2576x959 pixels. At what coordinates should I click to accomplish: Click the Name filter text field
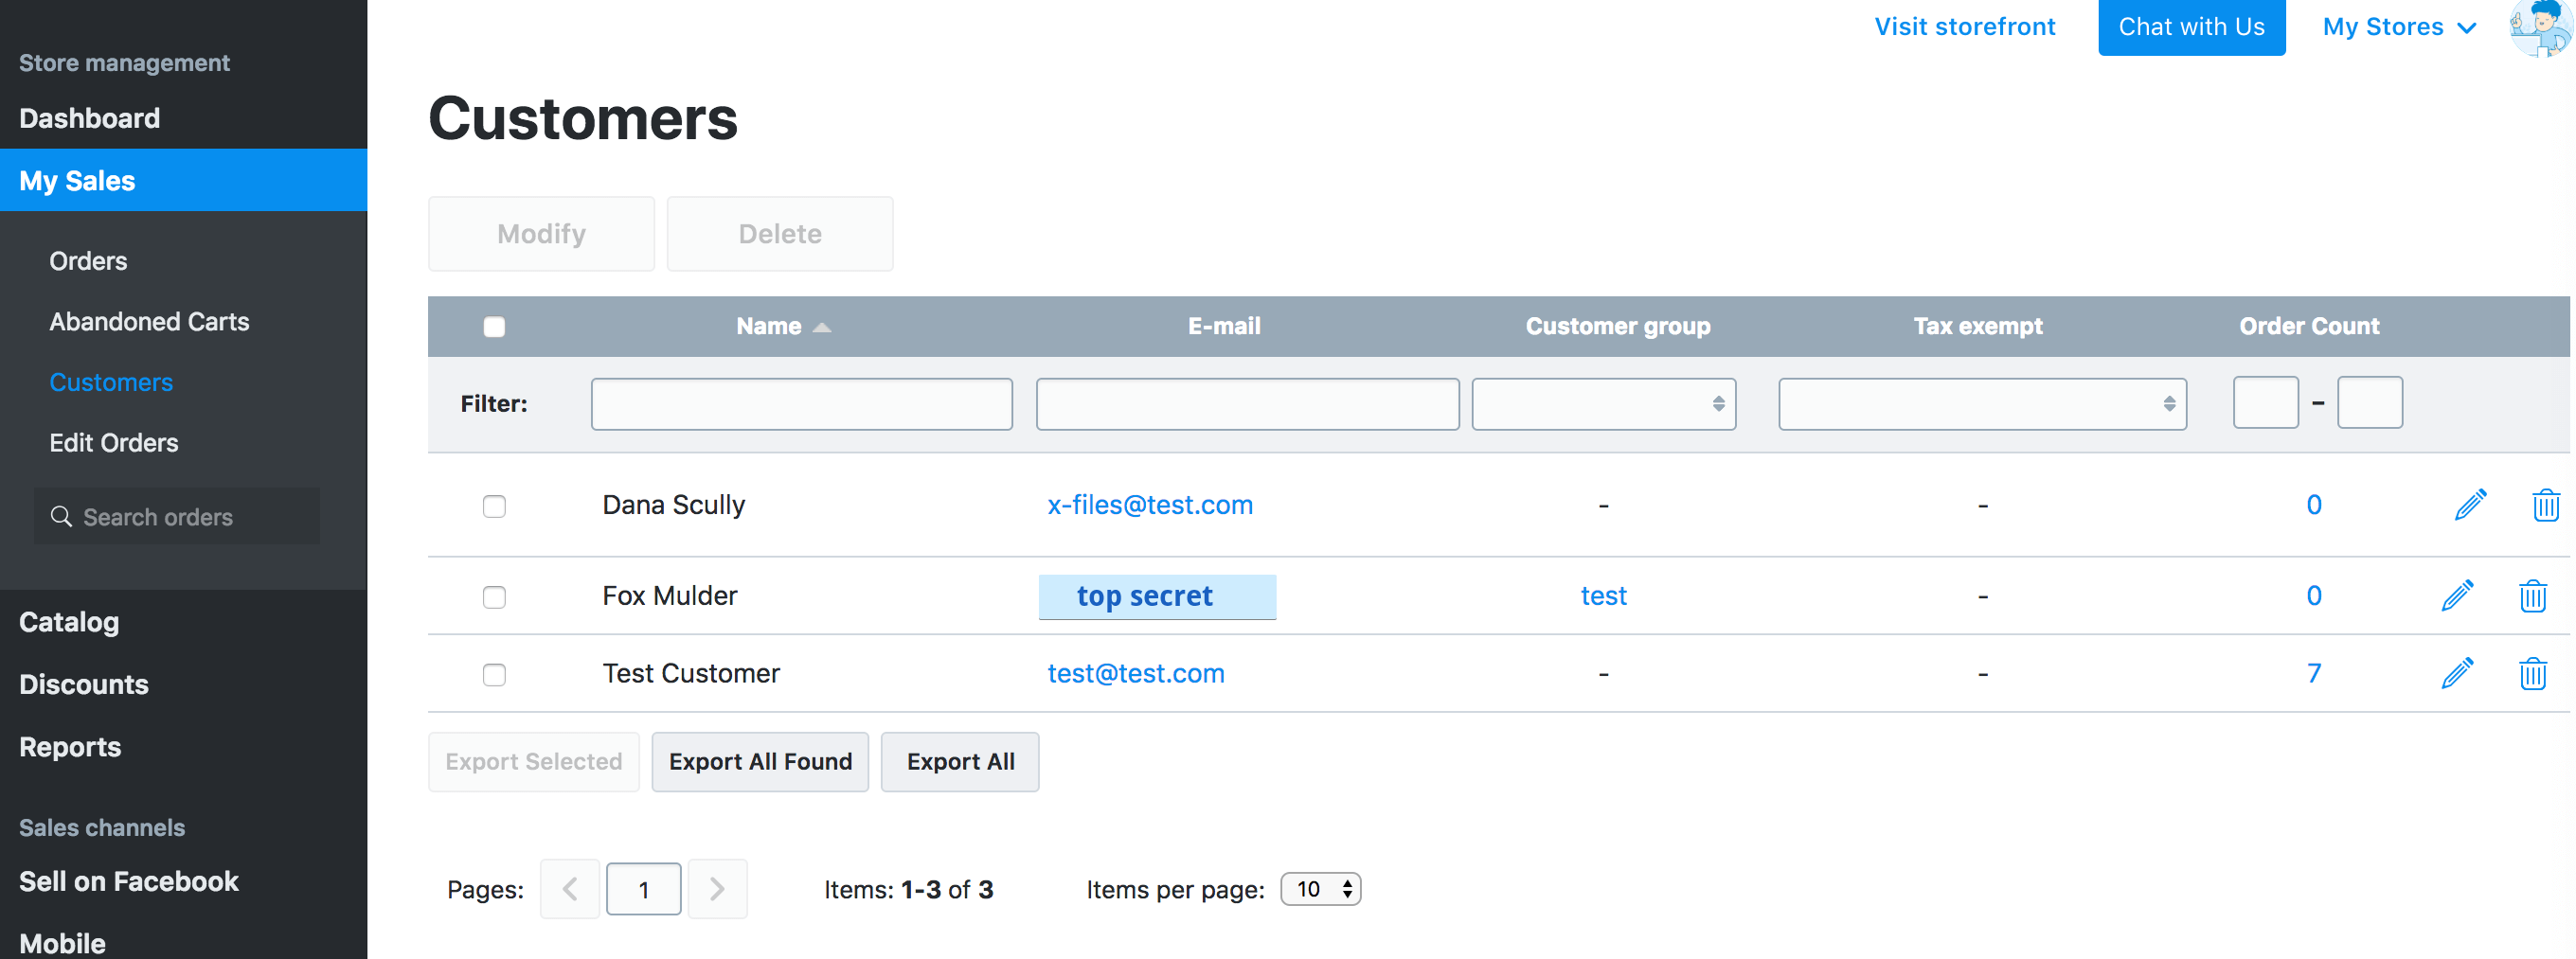801,404
